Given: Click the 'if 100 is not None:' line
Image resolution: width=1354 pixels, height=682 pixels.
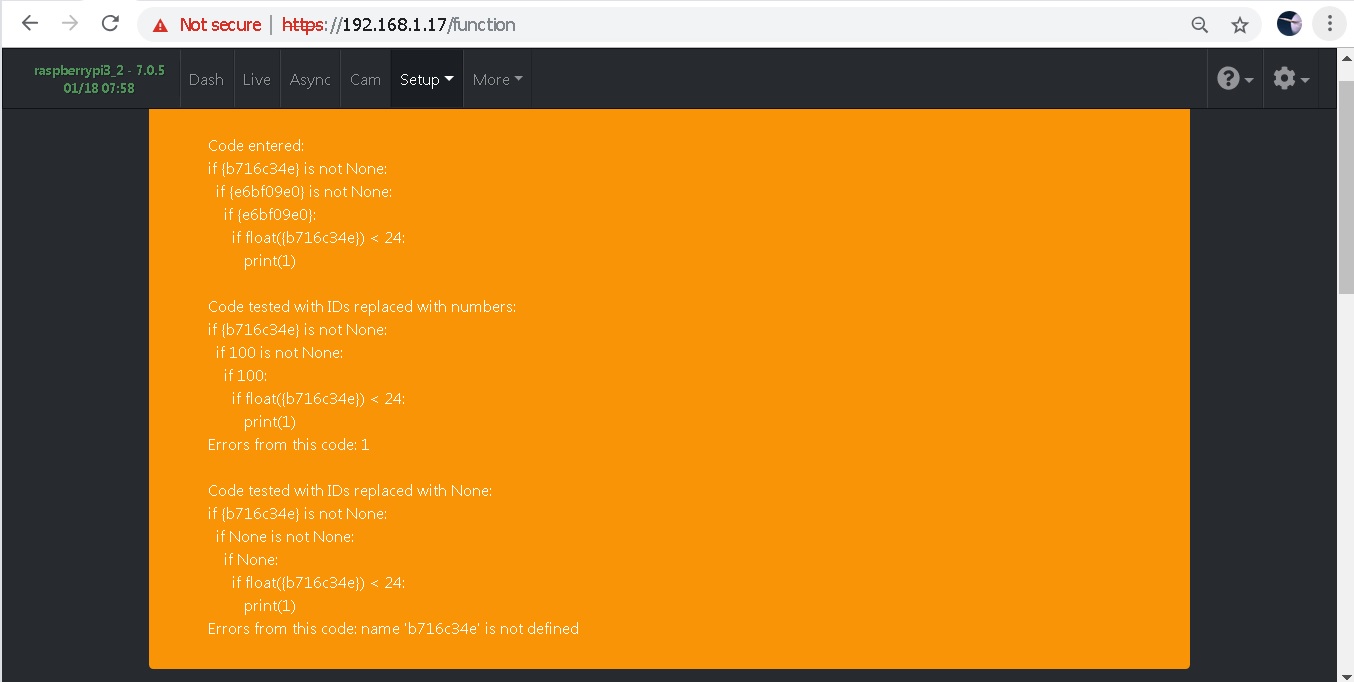Looking at the screenshot, I should (x=279, y=353).
